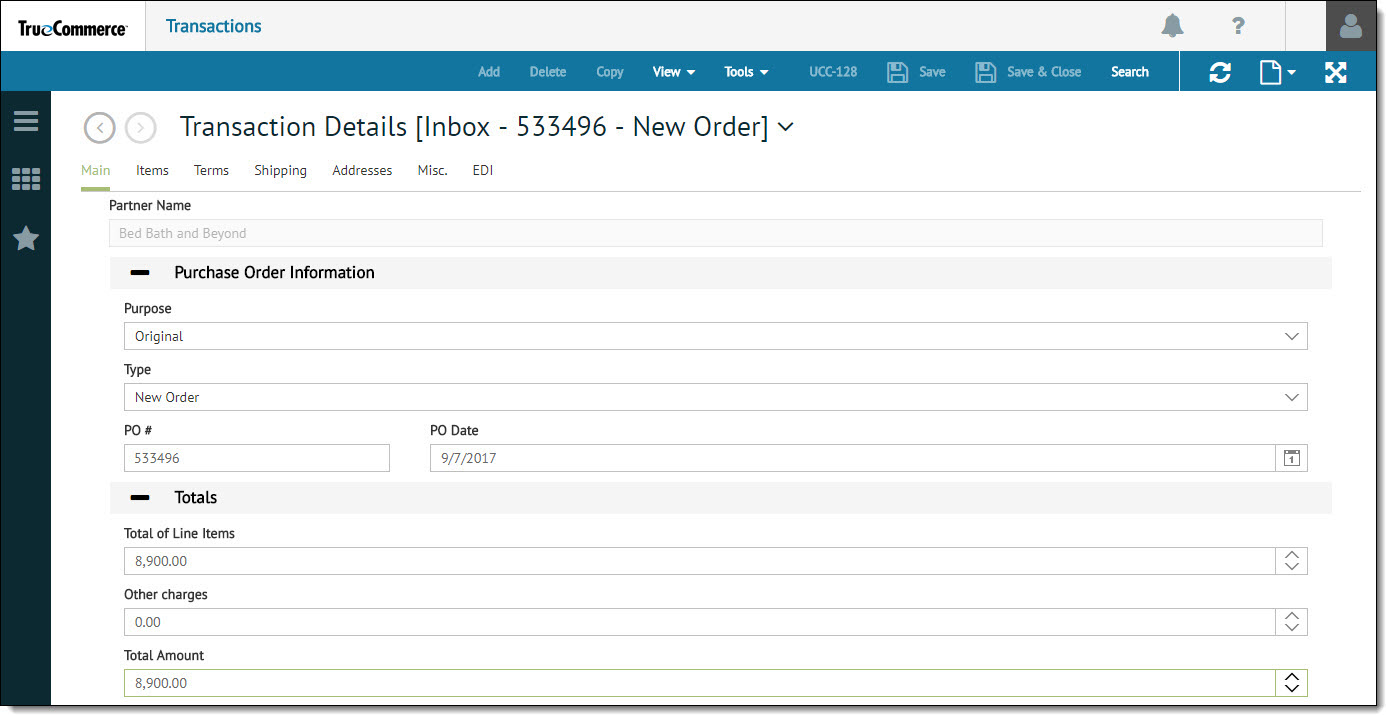The image size is (1386, 715).
Task: Click the Search button in toolbar
Action: tap(1129, 72)
